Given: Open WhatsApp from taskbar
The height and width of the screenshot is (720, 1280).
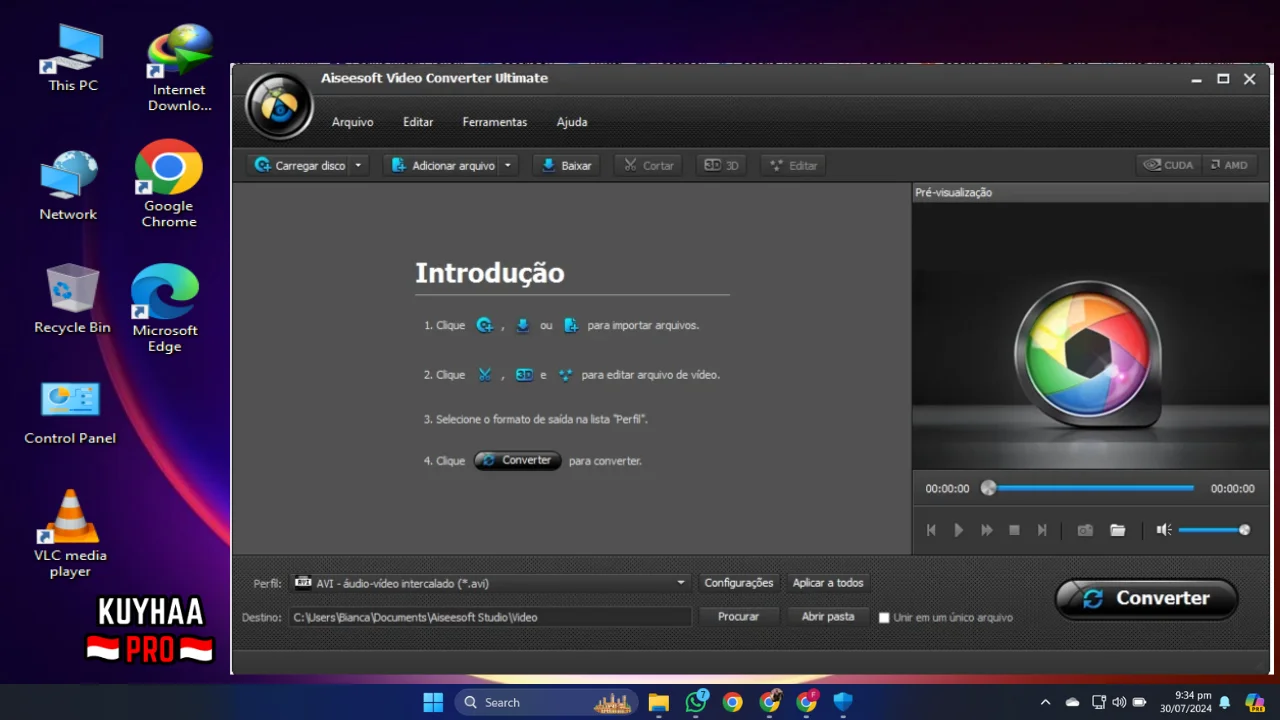Looking at the screenshot, I should point(696,702).
